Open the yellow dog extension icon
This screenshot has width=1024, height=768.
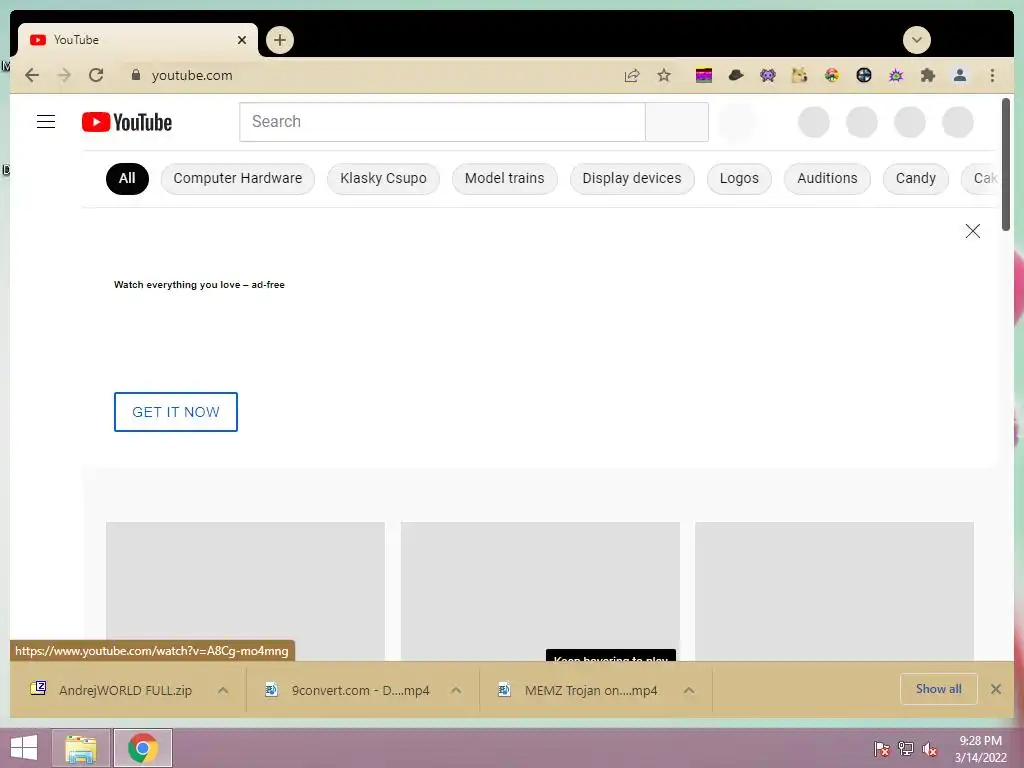(x=799, y=76)
